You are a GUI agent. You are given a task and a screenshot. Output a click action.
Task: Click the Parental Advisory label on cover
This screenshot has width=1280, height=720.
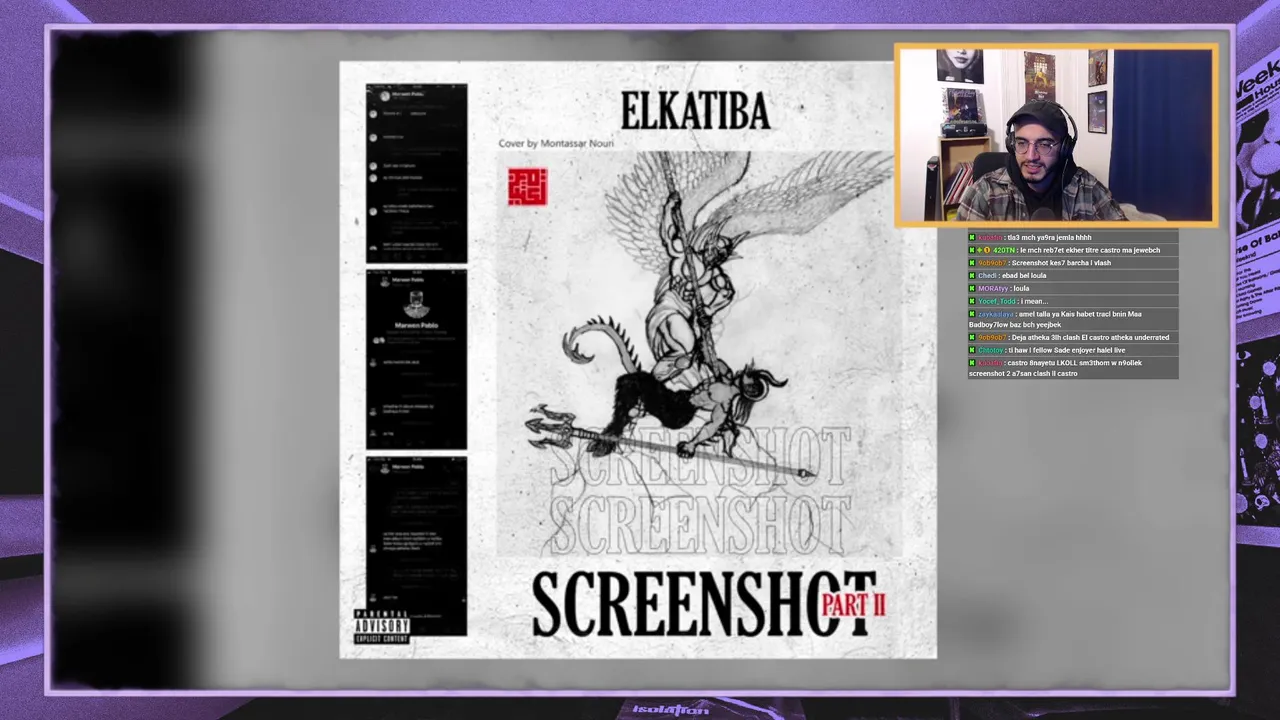tap(382, 626)
